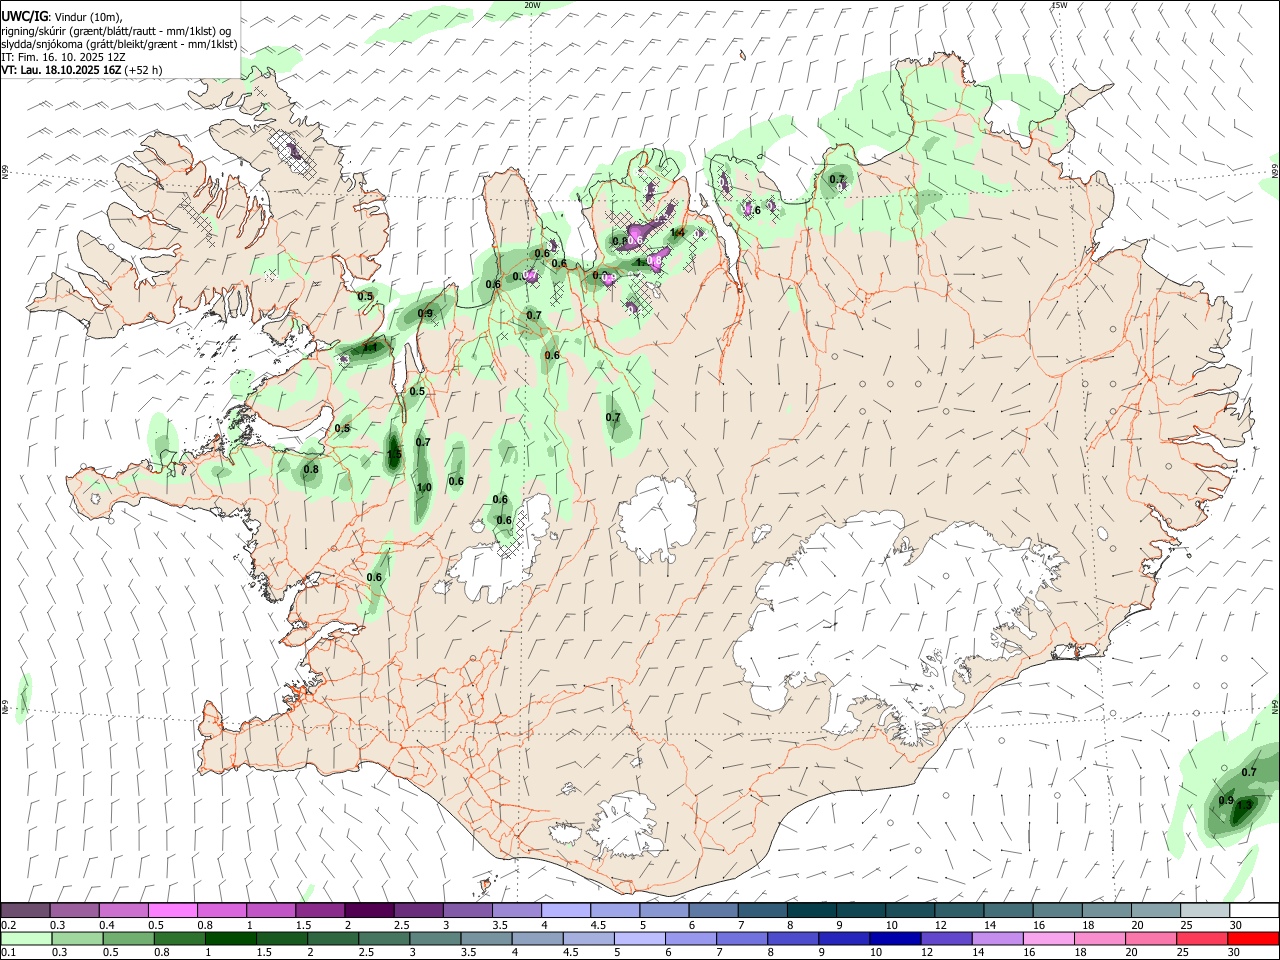Click the 1.0 precipitation value on the map

pos(424,487)
